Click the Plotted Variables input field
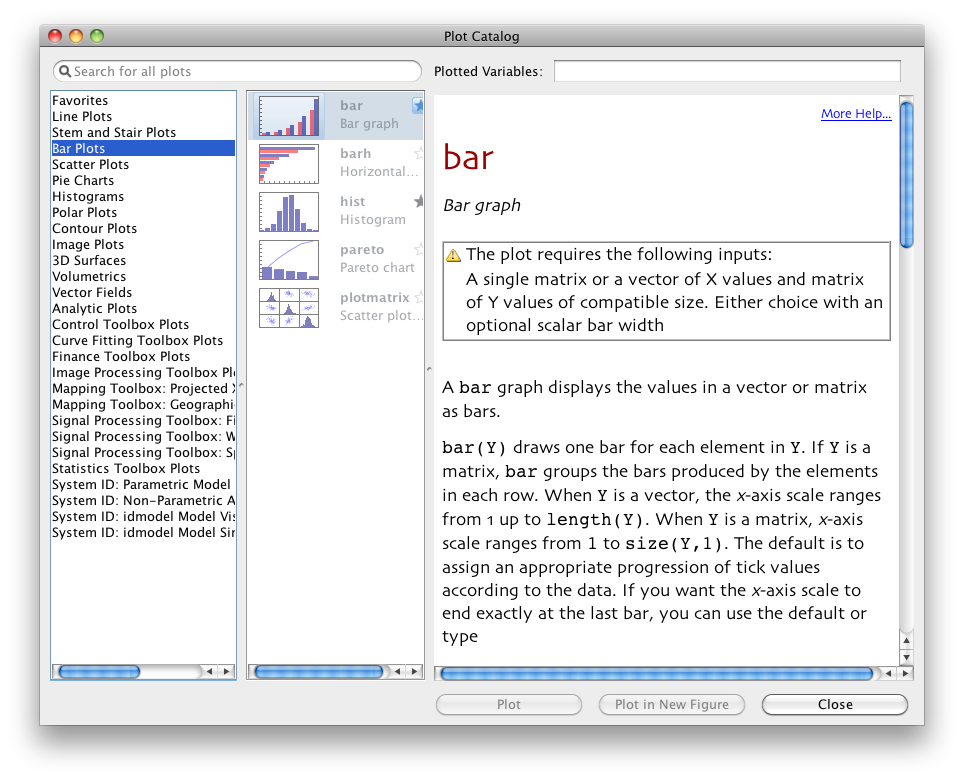Image resolution: width=964 pixels, height=780 pixels. [x=727, y=72]
